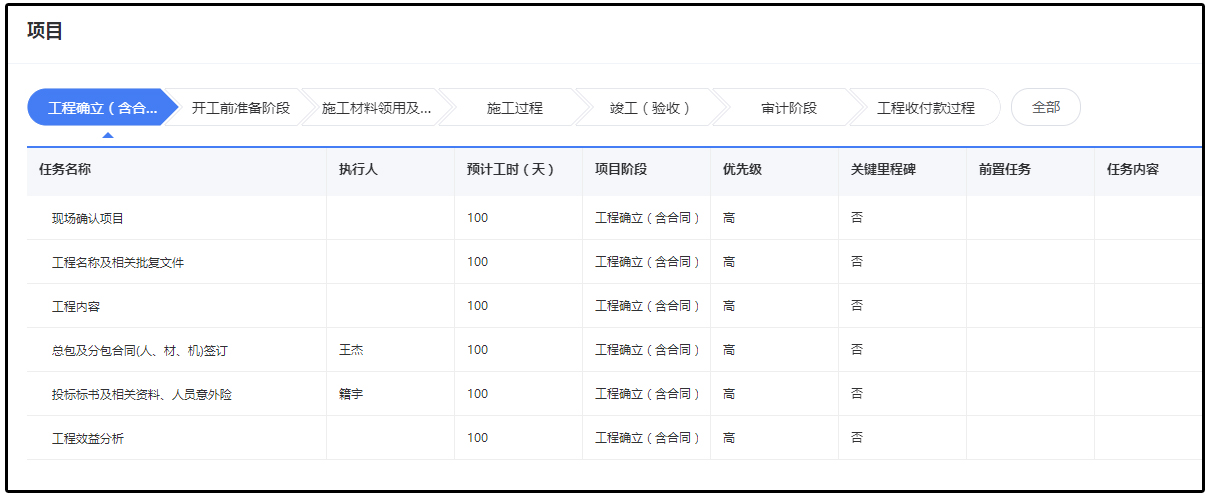Screen dimensions: 1213x501
Task: Switch to 审计阶段 stage tab
Action: tap(788, 108)
